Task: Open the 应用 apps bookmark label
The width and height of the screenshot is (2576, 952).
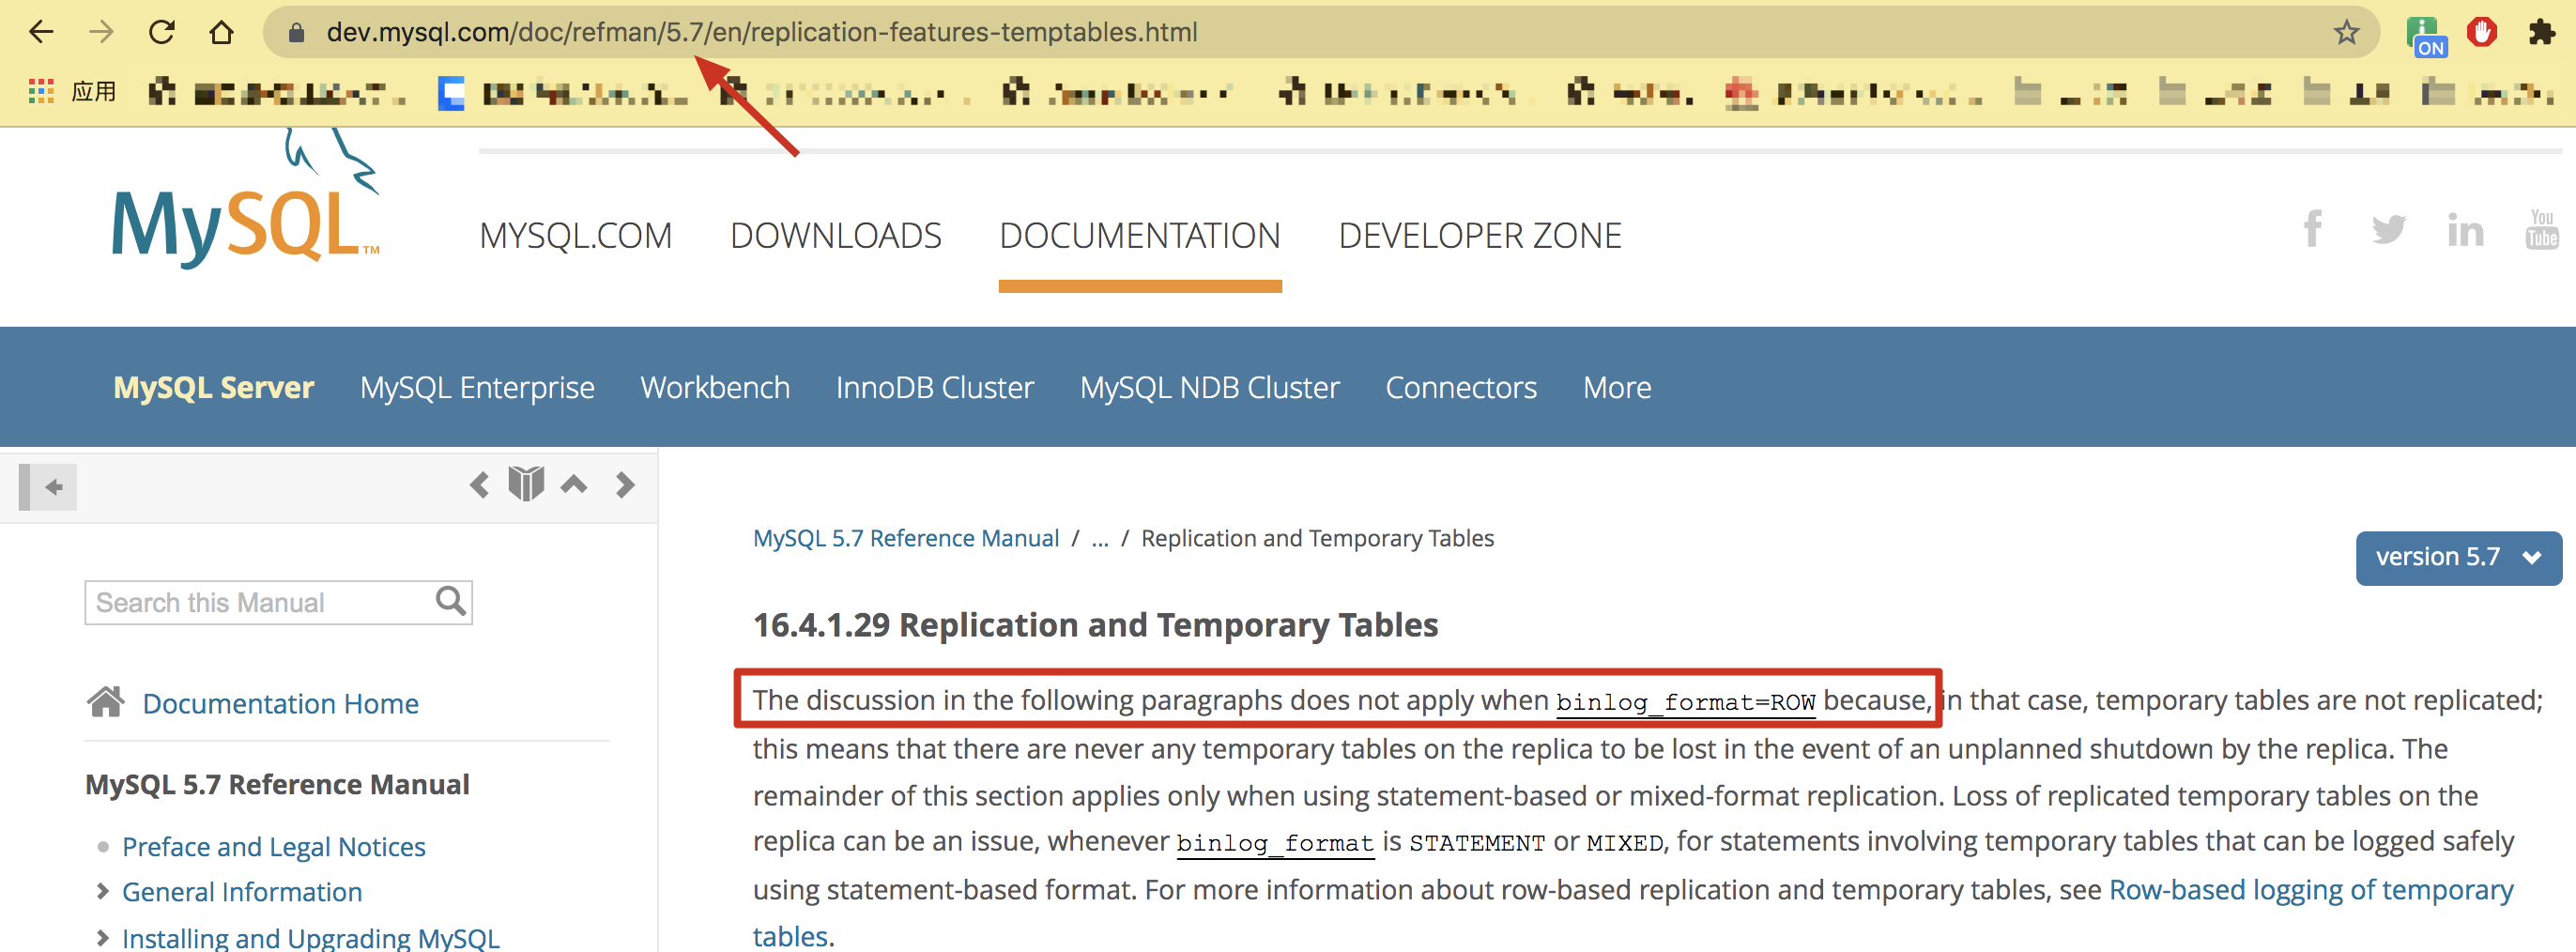Action: (x=94, y=92)
